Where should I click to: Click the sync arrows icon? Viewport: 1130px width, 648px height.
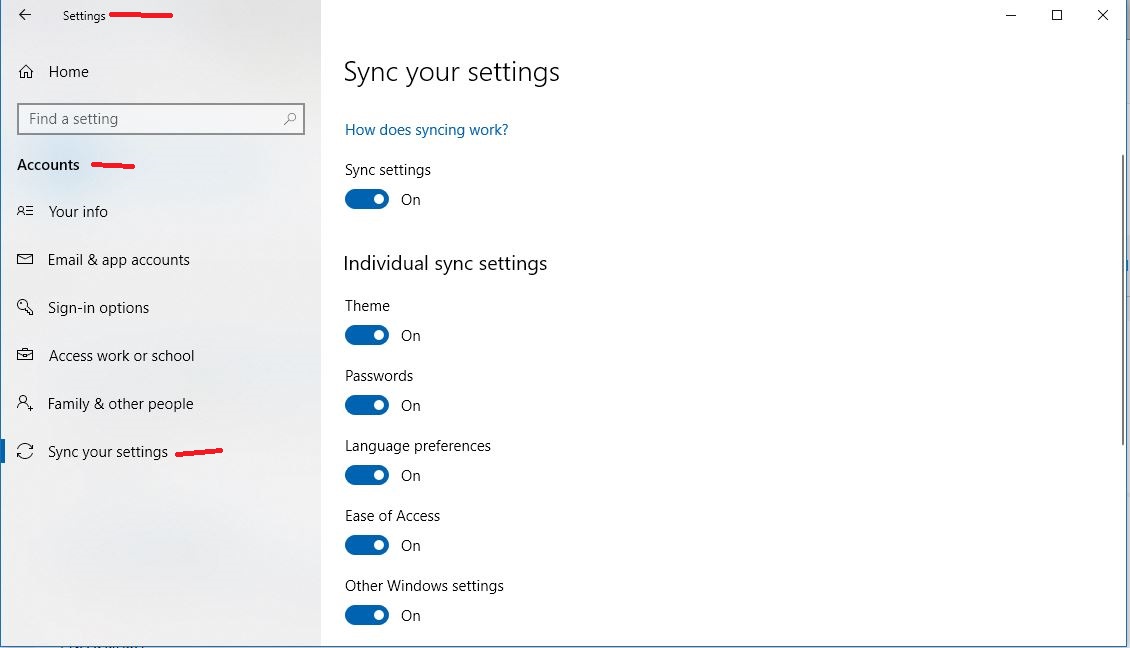(25, 451)
